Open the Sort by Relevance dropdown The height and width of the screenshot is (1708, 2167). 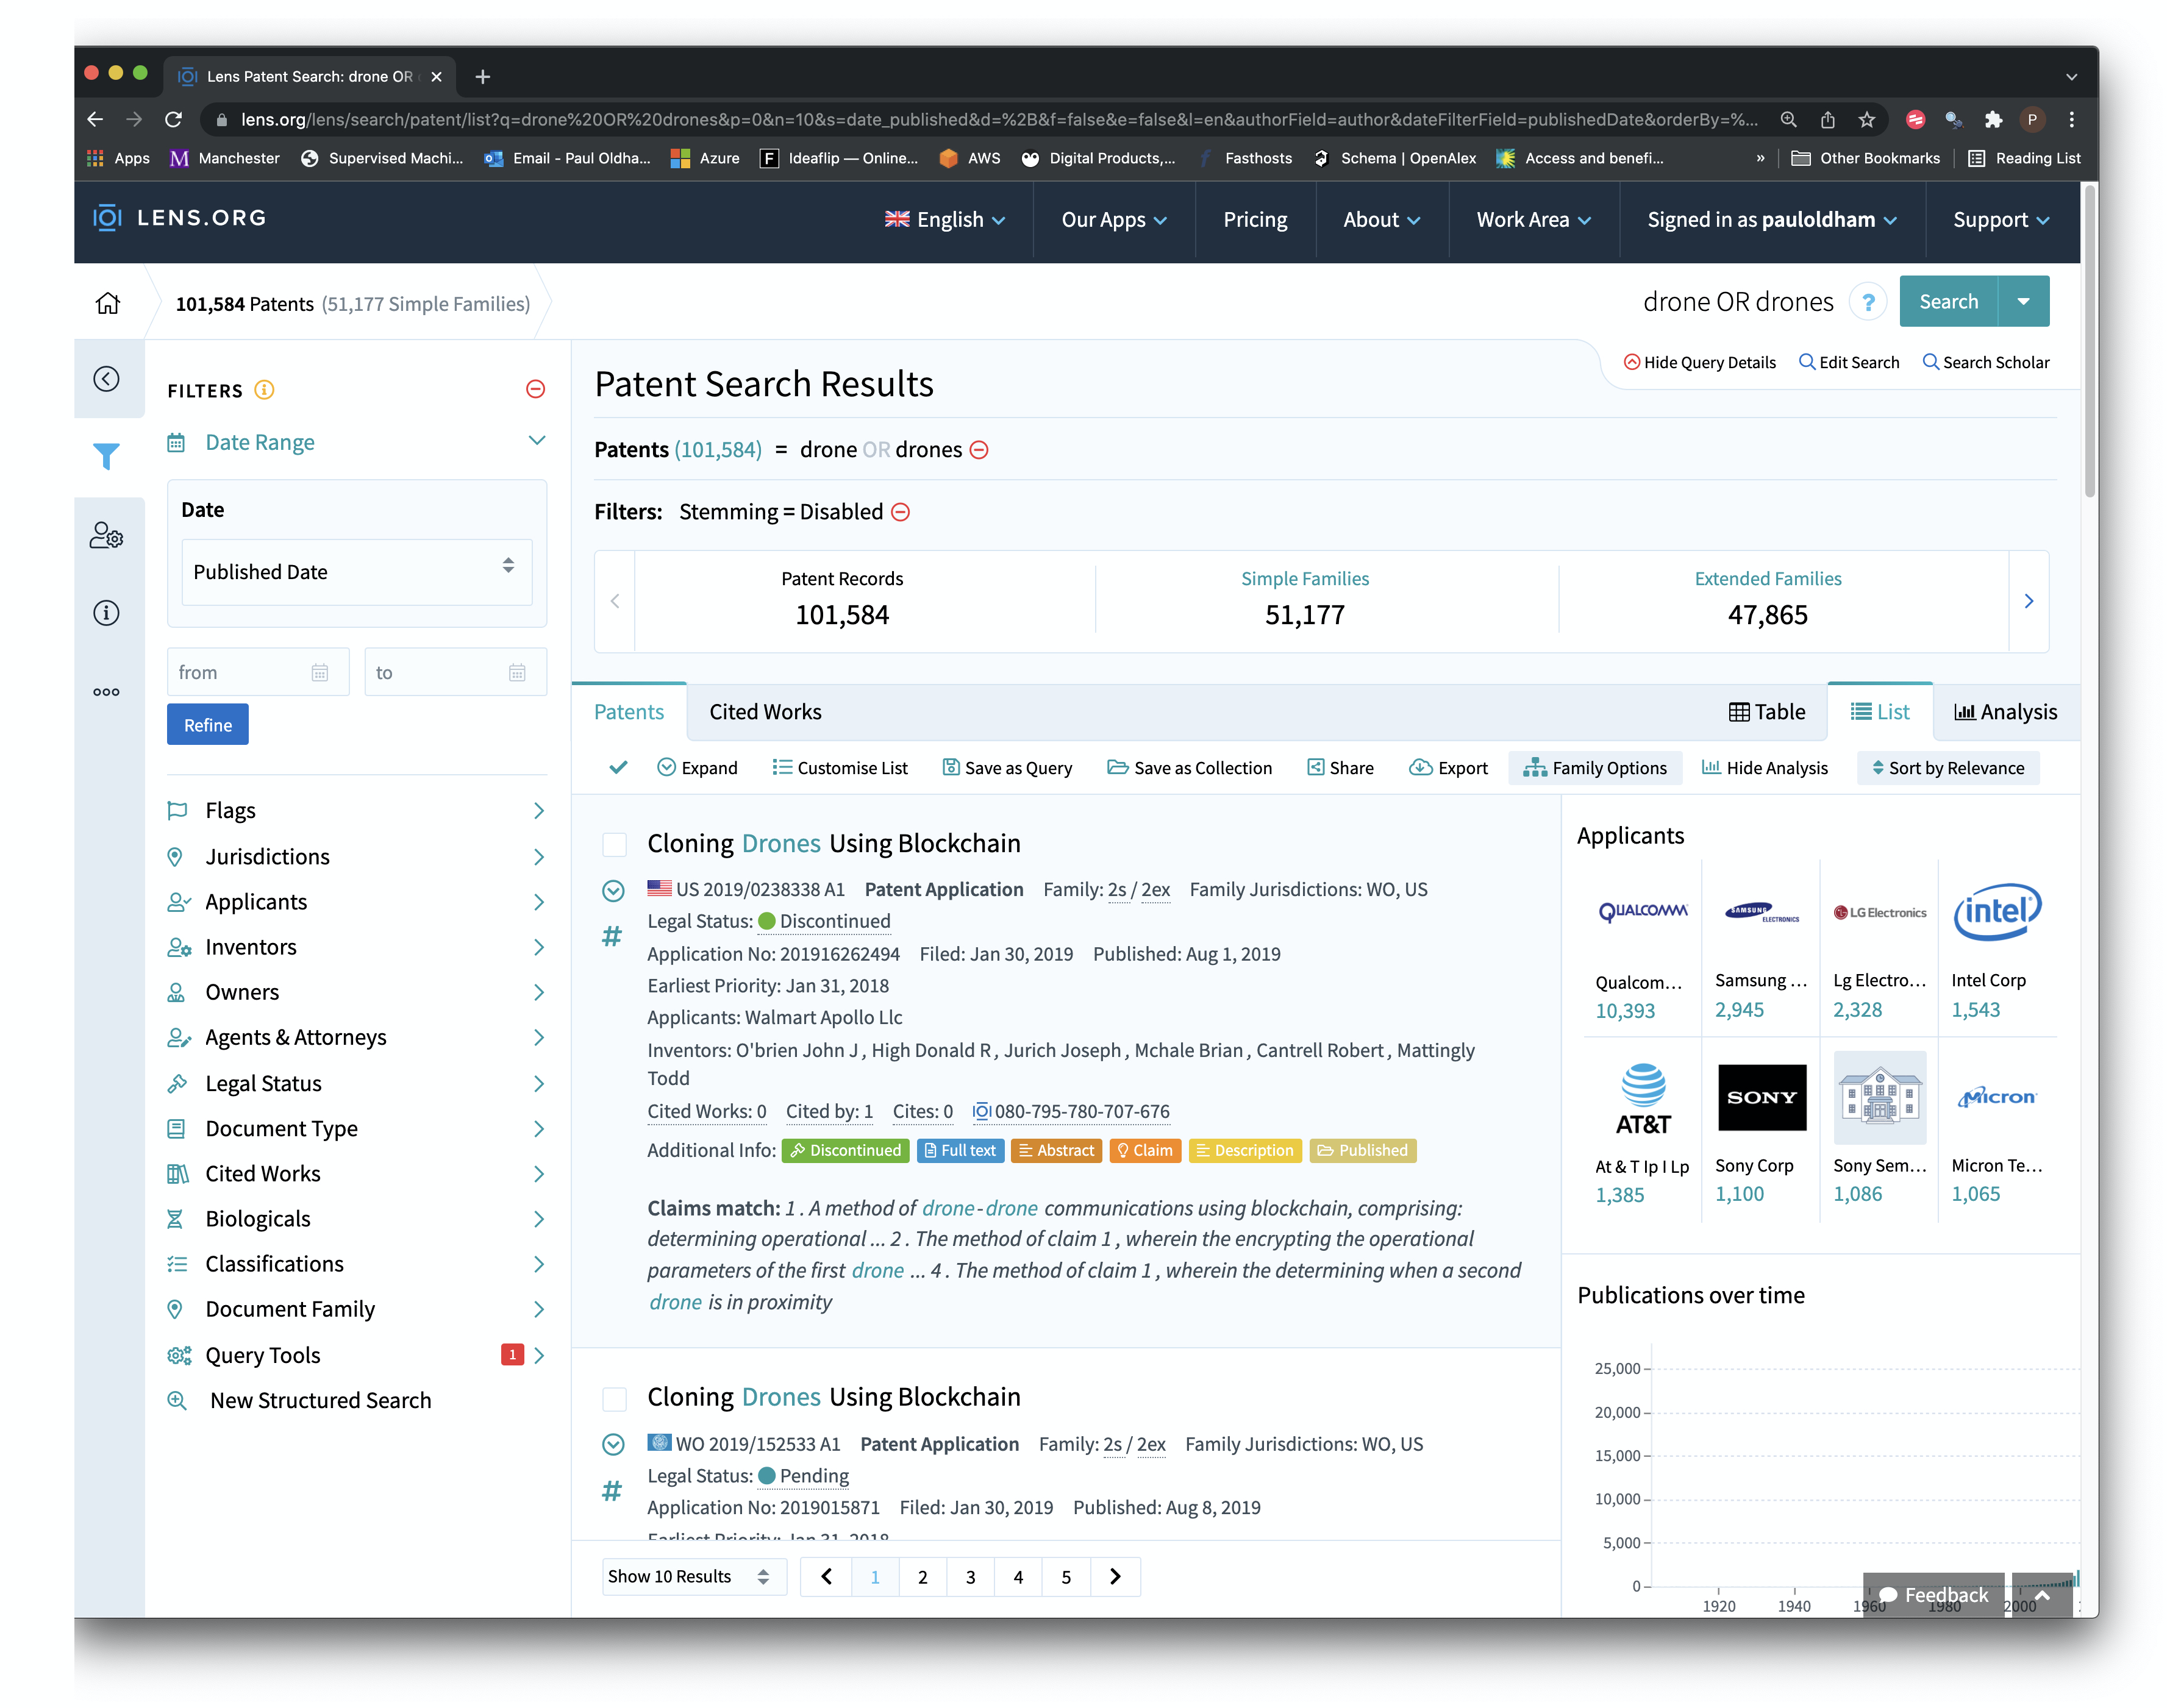click(x=1947, y=767)
